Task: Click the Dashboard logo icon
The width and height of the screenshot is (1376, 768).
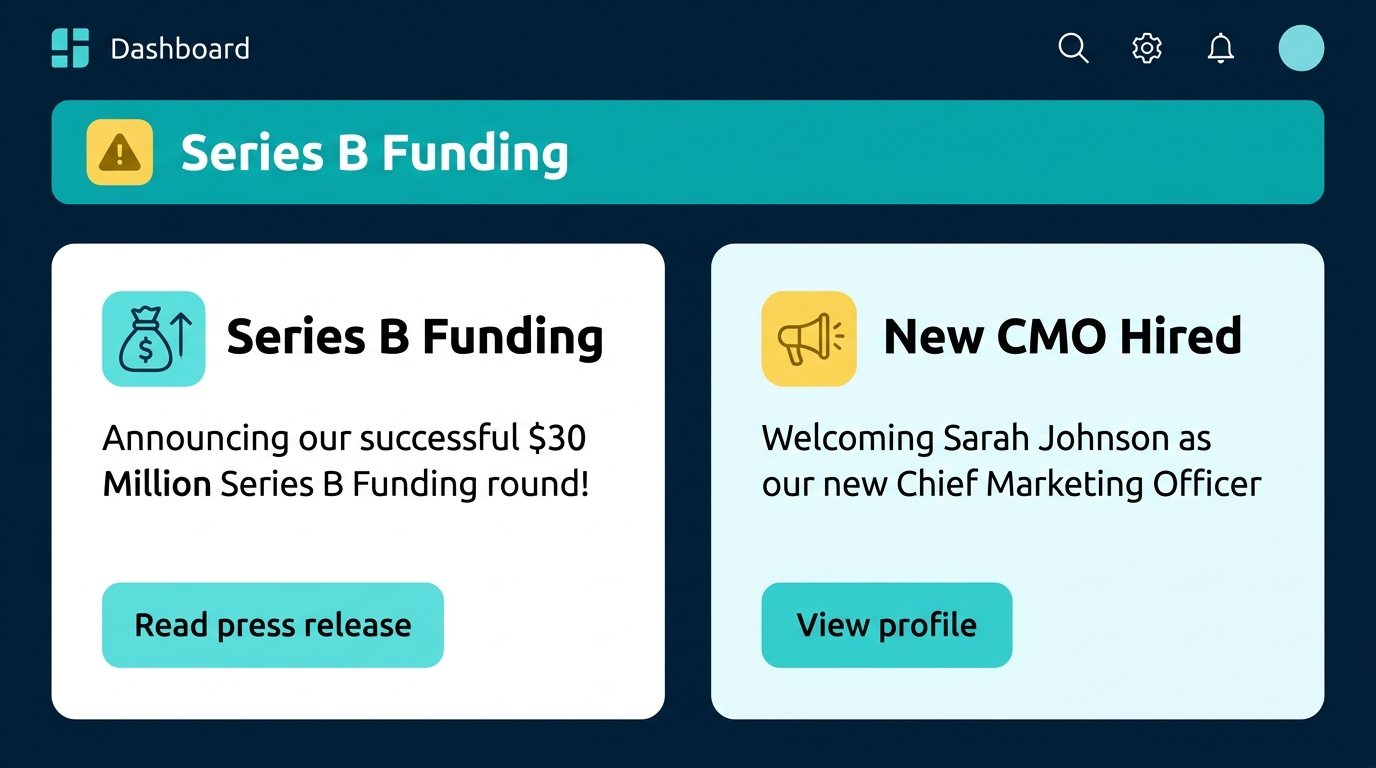Action: (70, 48)
